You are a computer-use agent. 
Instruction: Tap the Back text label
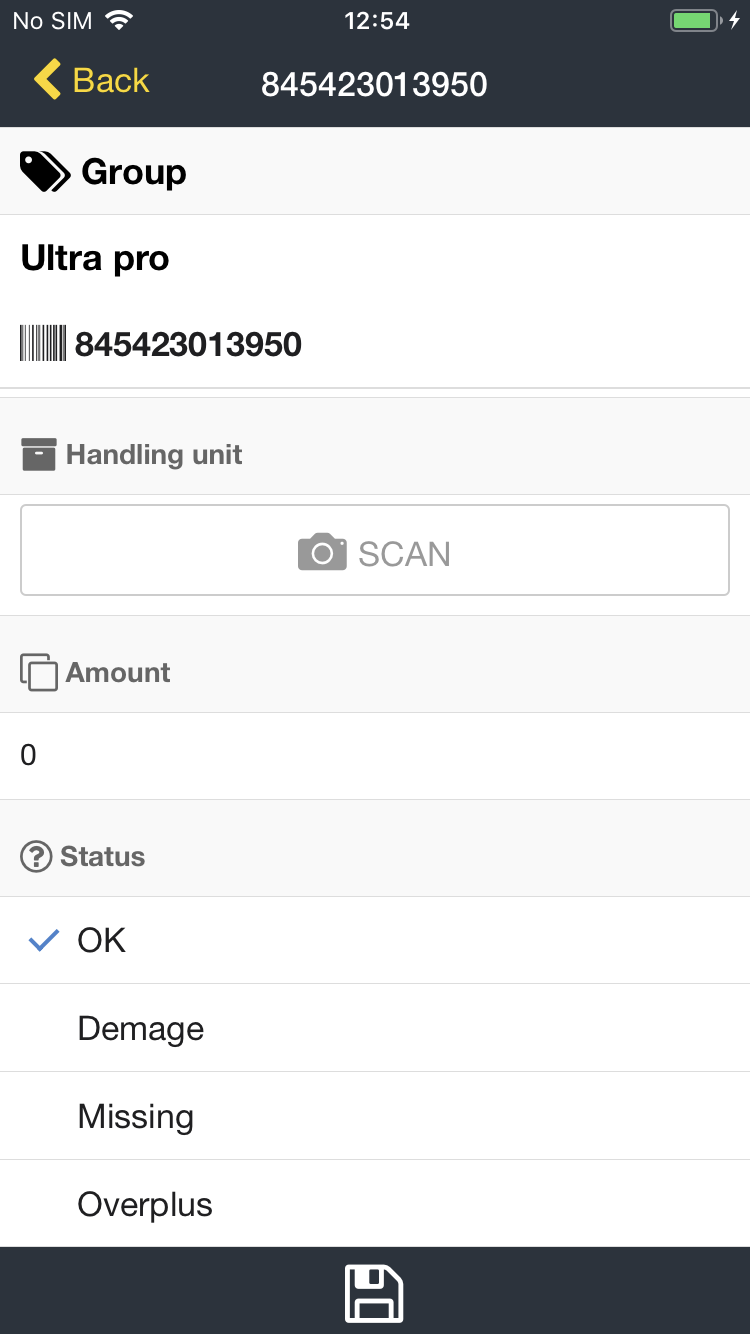[111, 80]
